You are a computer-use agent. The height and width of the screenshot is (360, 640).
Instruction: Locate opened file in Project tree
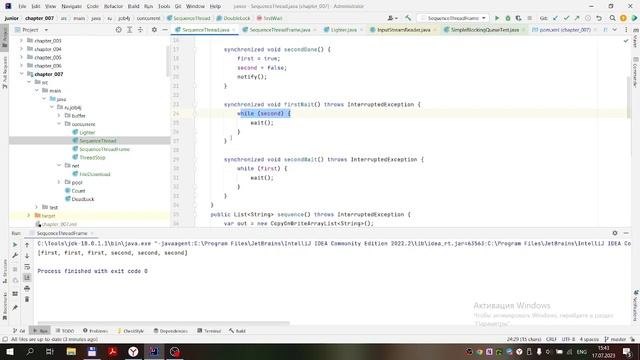point(118,30)
